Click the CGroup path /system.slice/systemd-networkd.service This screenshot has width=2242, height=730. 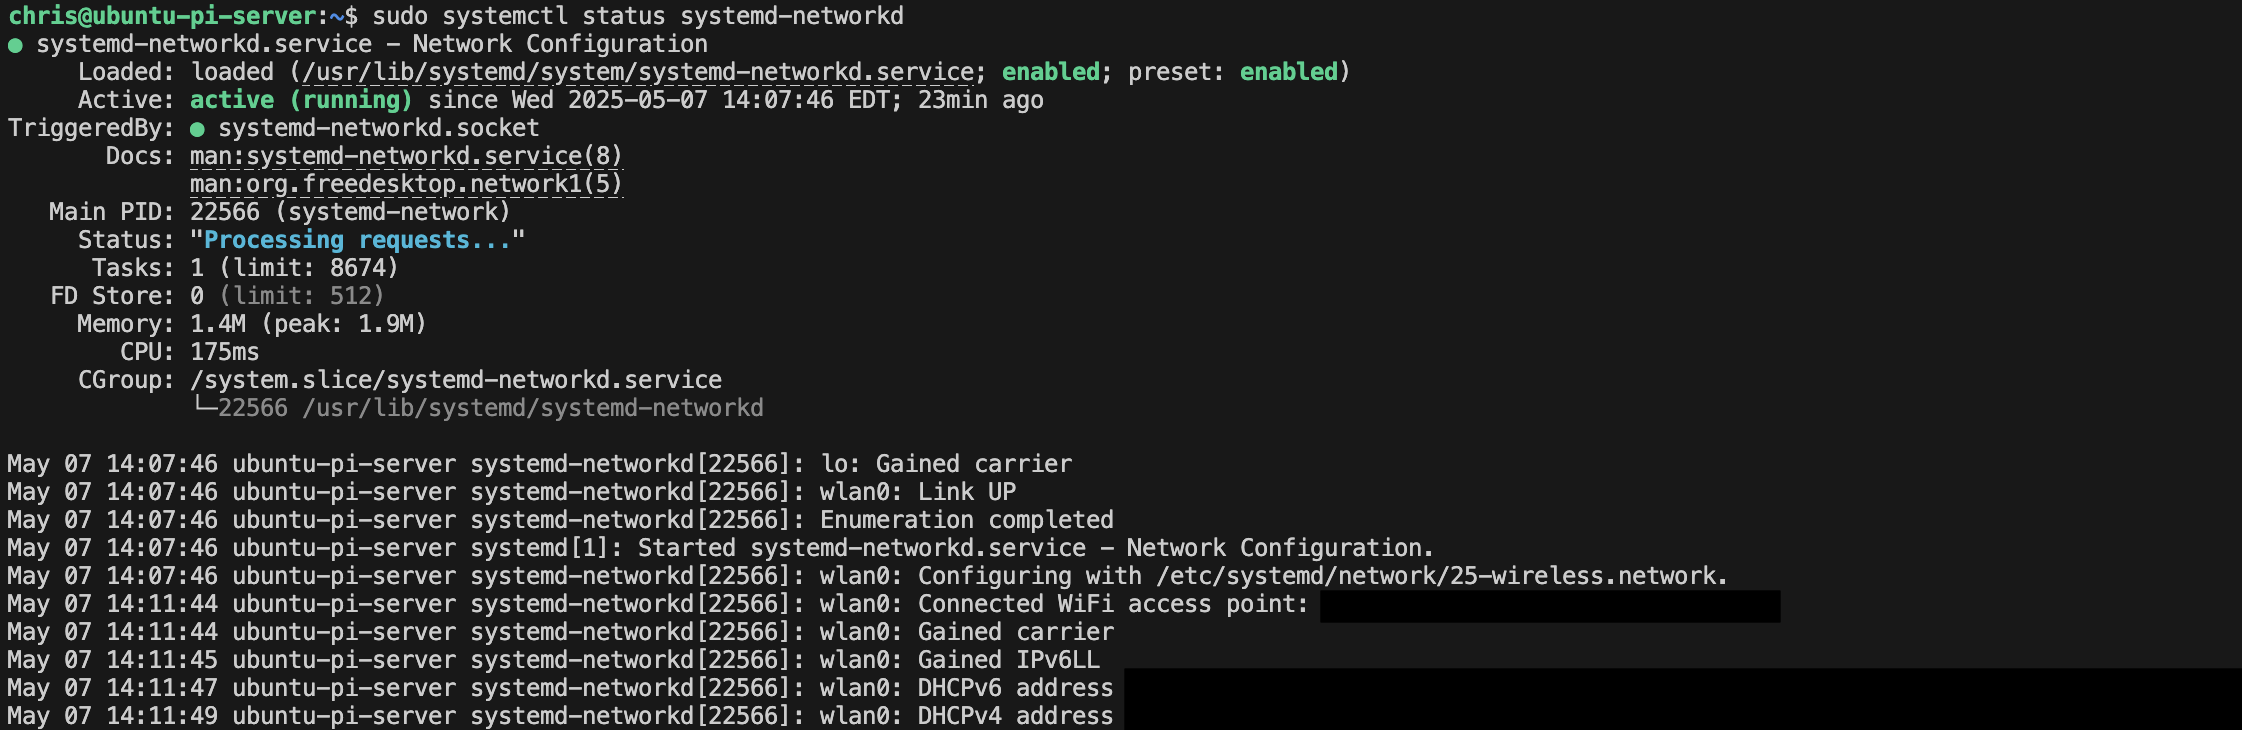pos(456,380)
